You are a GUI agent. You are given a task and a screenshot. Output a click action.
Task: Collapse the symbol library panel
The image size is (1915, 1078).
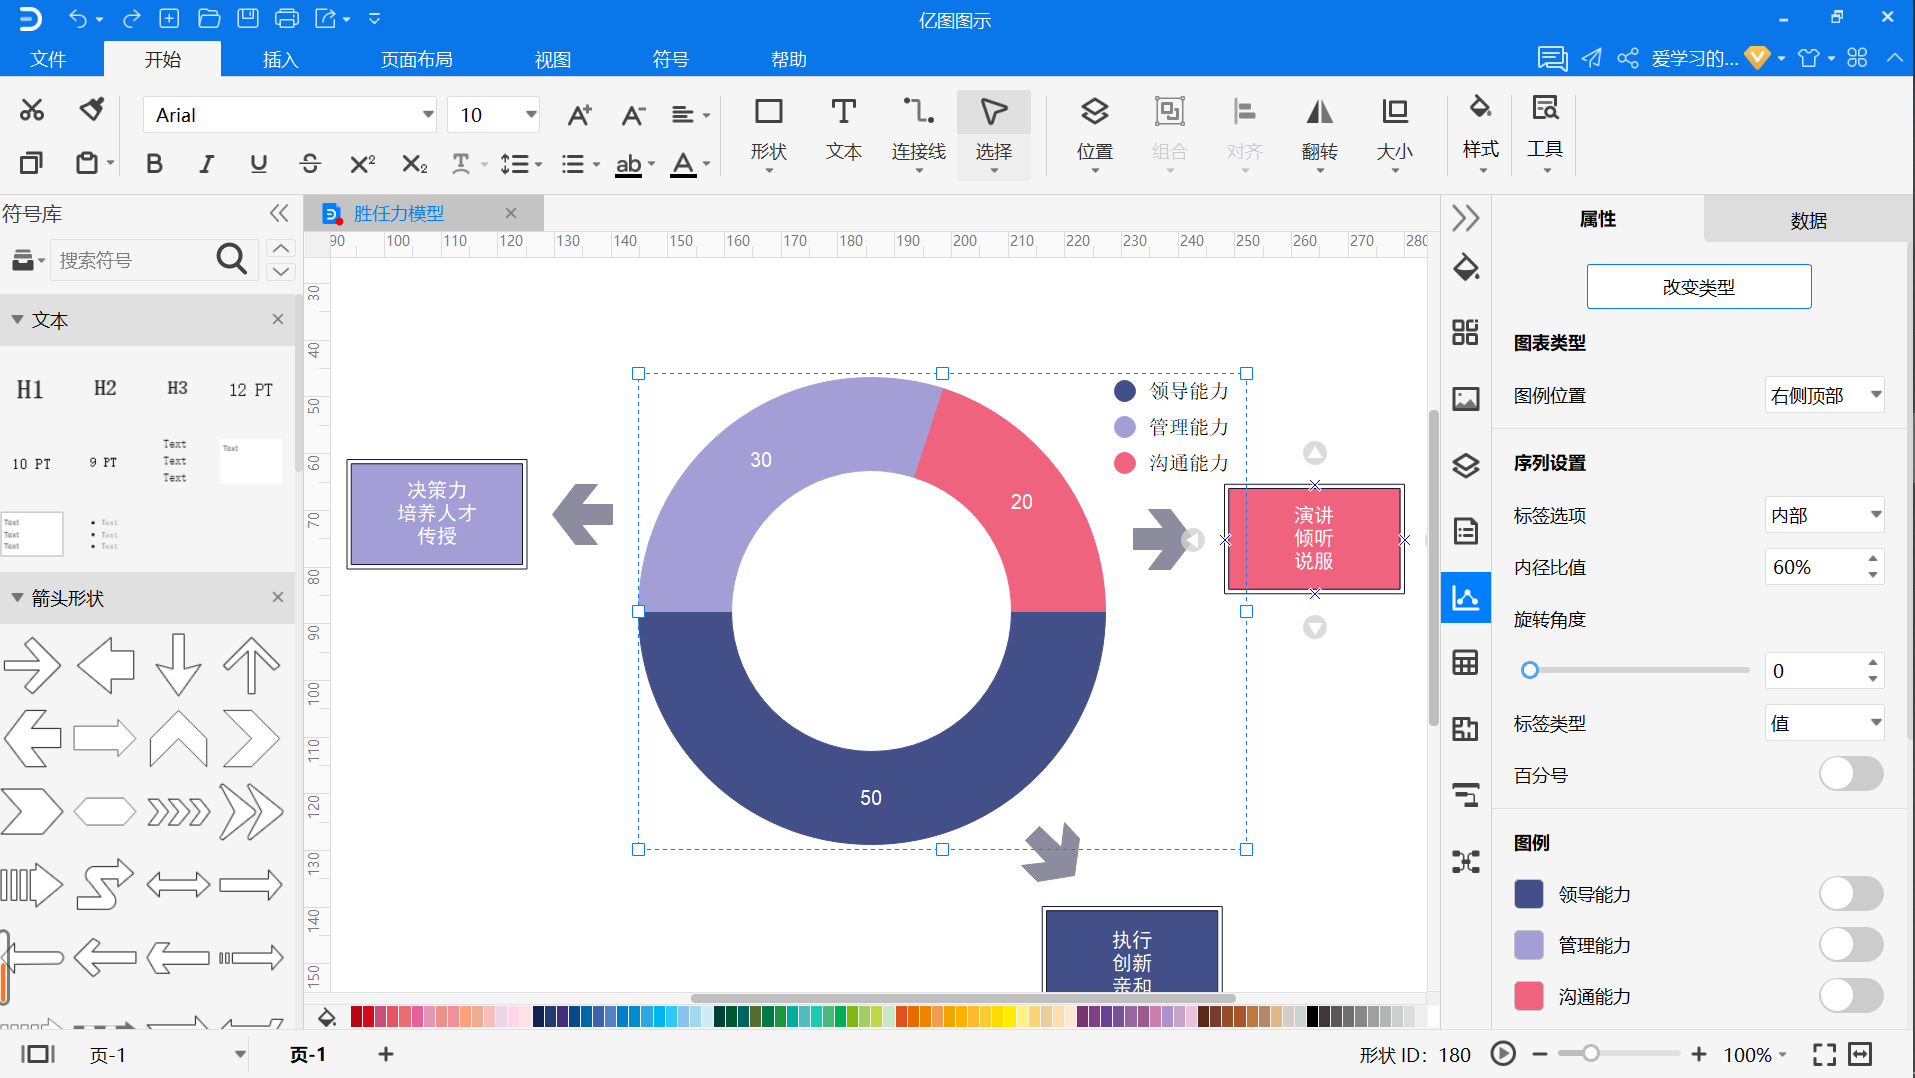point(279,213)
